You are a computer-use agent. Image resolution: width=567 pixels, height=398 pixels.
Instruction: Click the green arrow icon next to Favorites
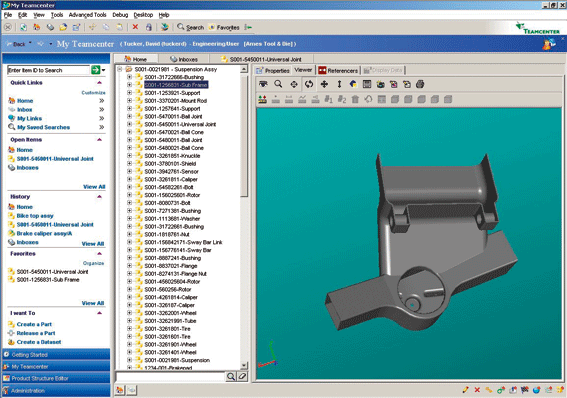pyautogui.click(x=248, y=27)
